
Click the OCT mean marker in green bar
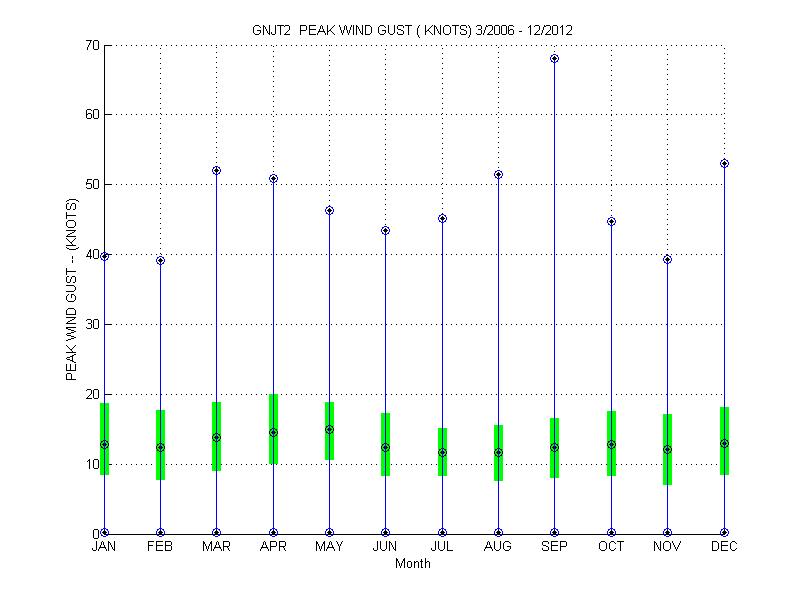click(611, 444)
